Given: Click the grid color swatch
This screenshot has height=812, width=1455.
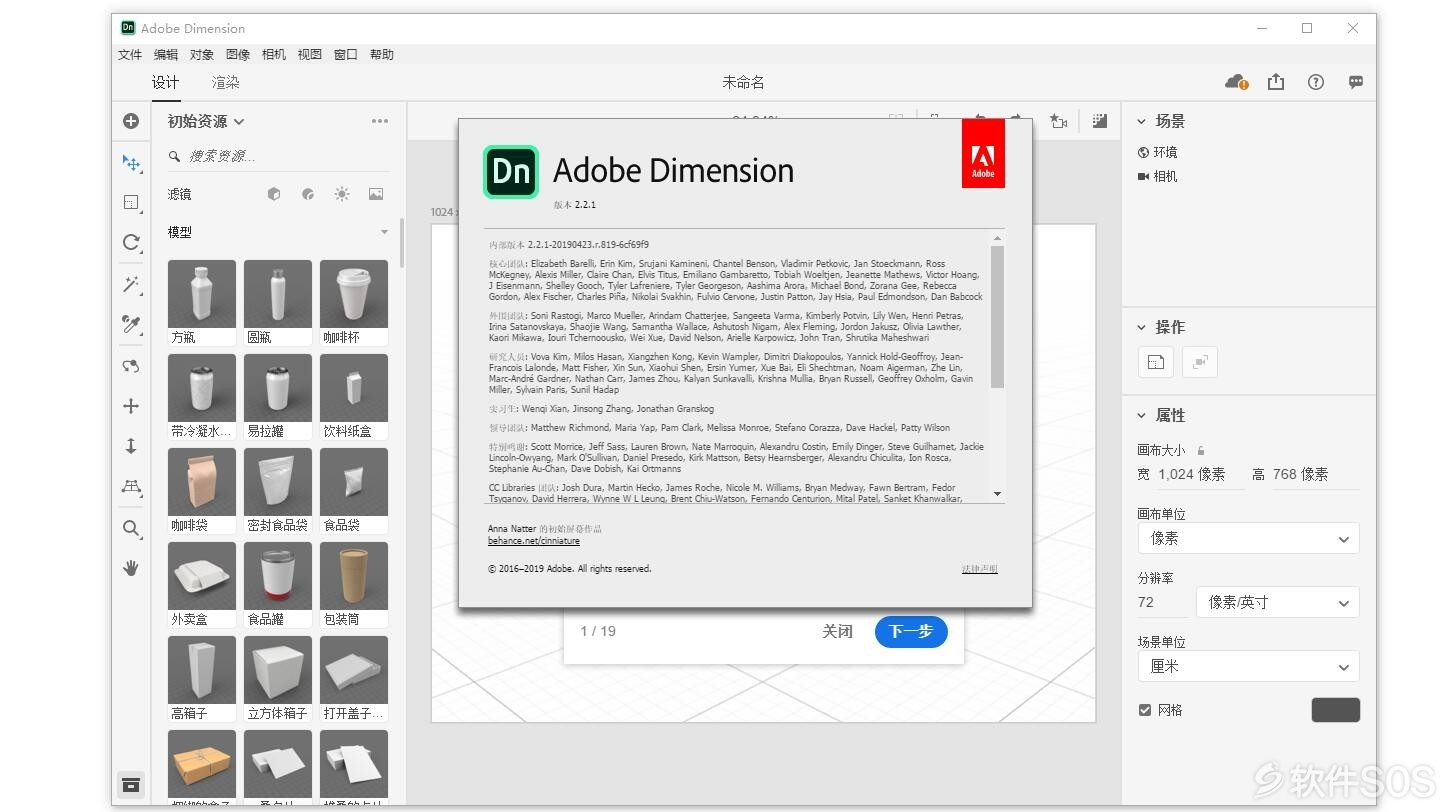Looking at the screenshot, I should [1335, 710].
